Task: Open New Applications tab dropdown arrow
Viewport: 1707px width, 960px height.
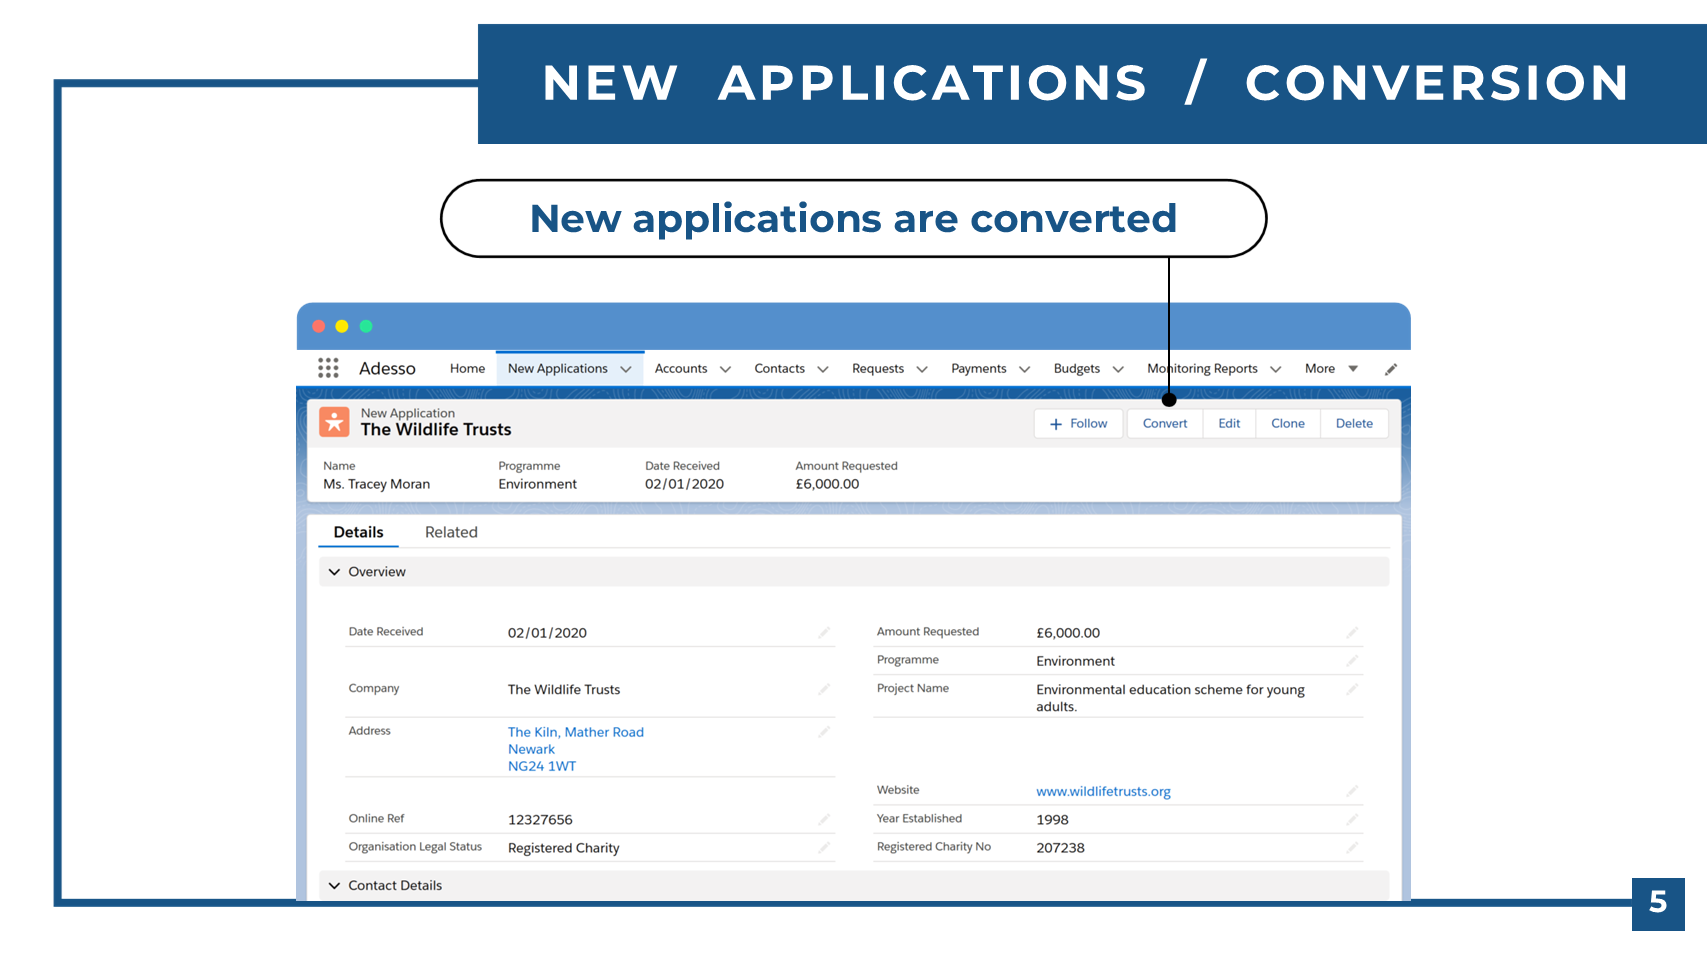Action: click(x=626, y=369)
